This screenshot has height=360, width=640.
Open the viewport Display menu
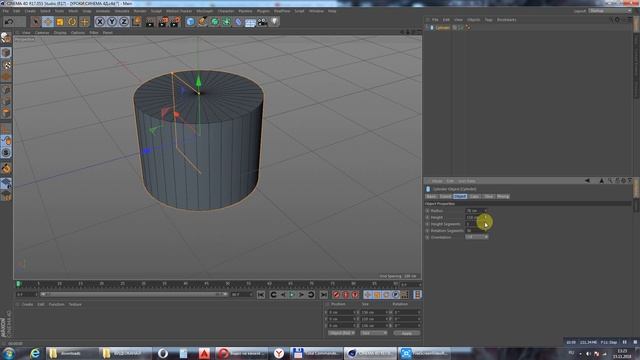tap(60, 32)
